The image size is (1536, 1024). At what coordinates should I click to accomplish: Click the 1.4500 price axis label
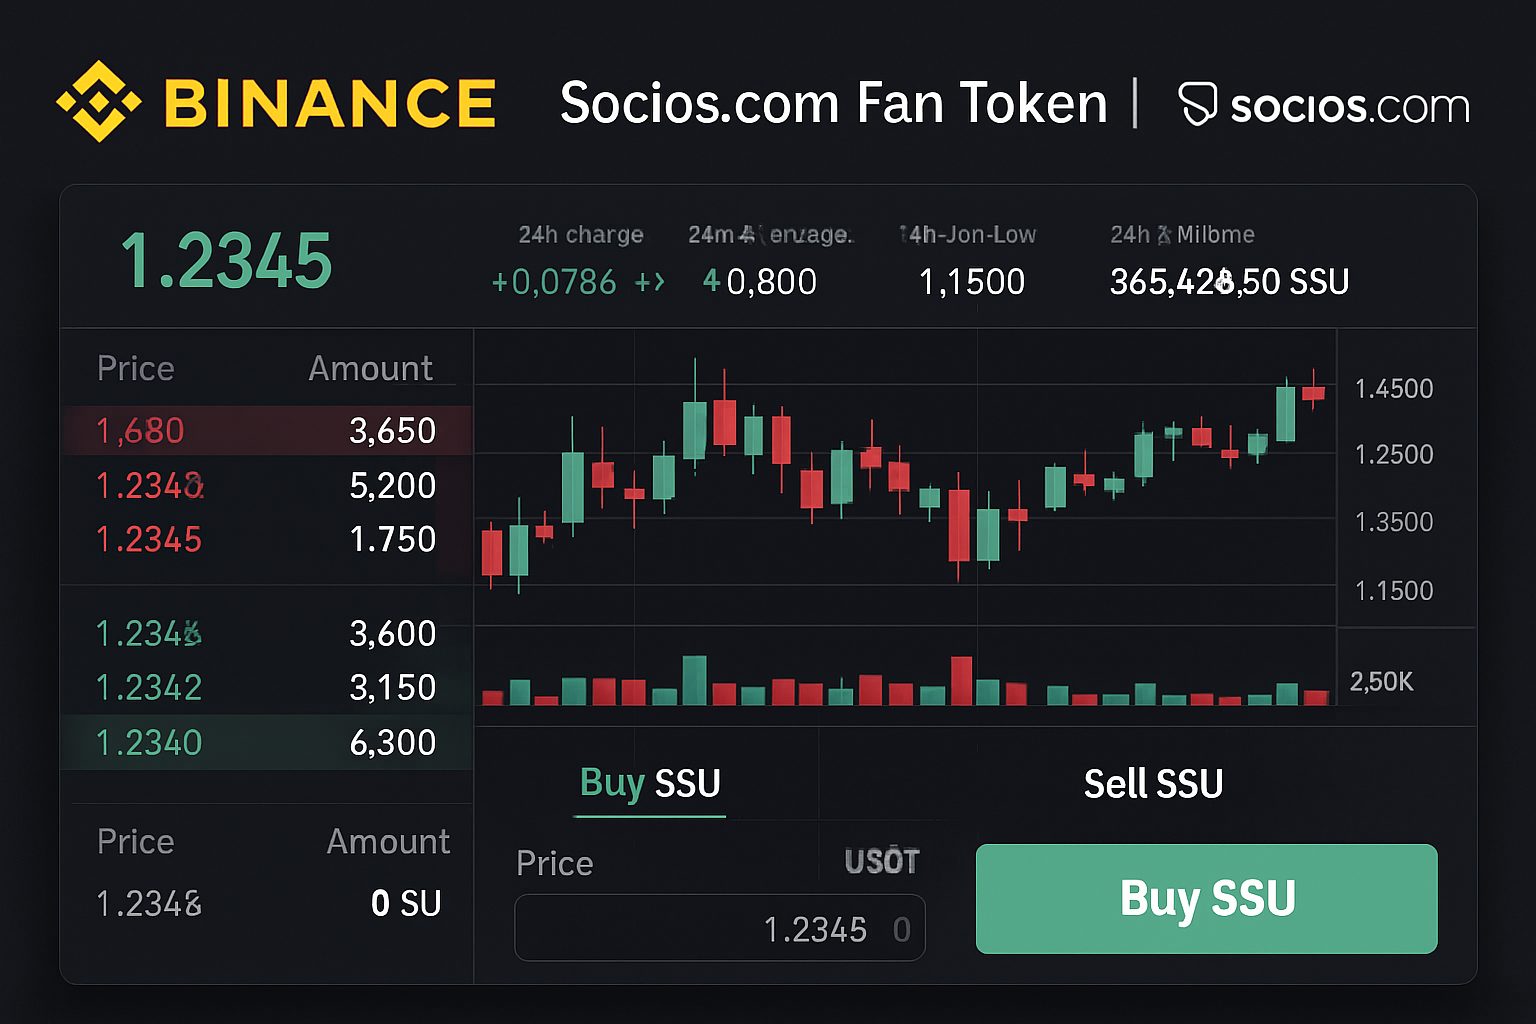coord(1393,389)
